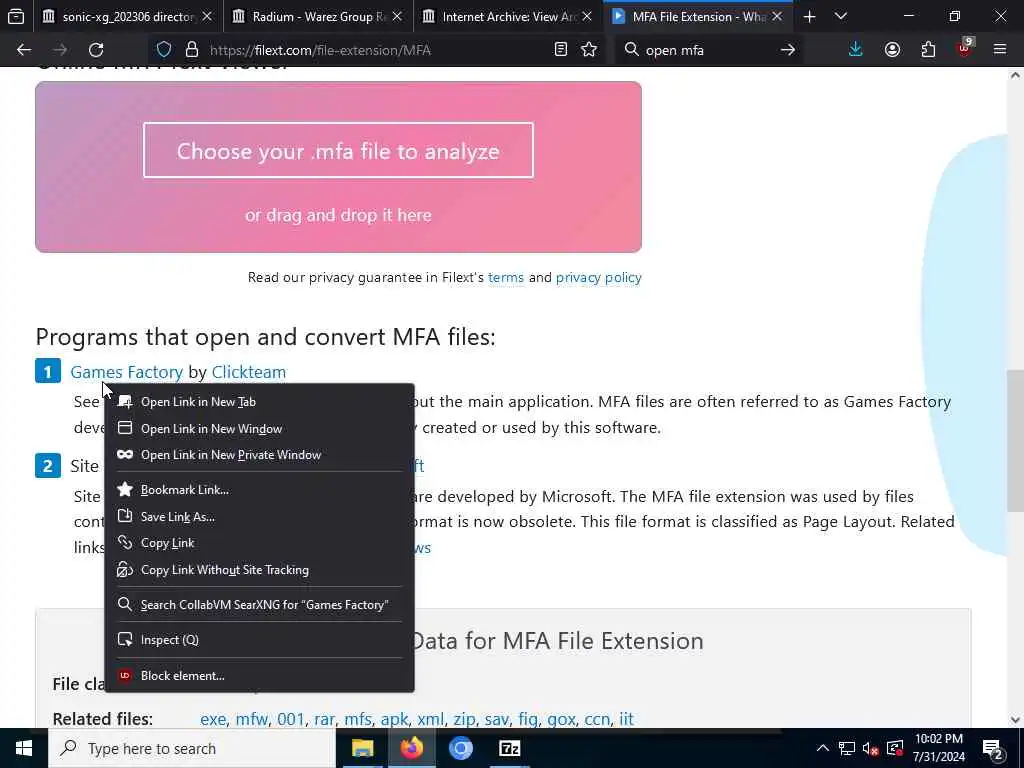This screenshot has height=768, width=1024.
Task: Open the zip related file link
Action: click(x=464, y=718)
